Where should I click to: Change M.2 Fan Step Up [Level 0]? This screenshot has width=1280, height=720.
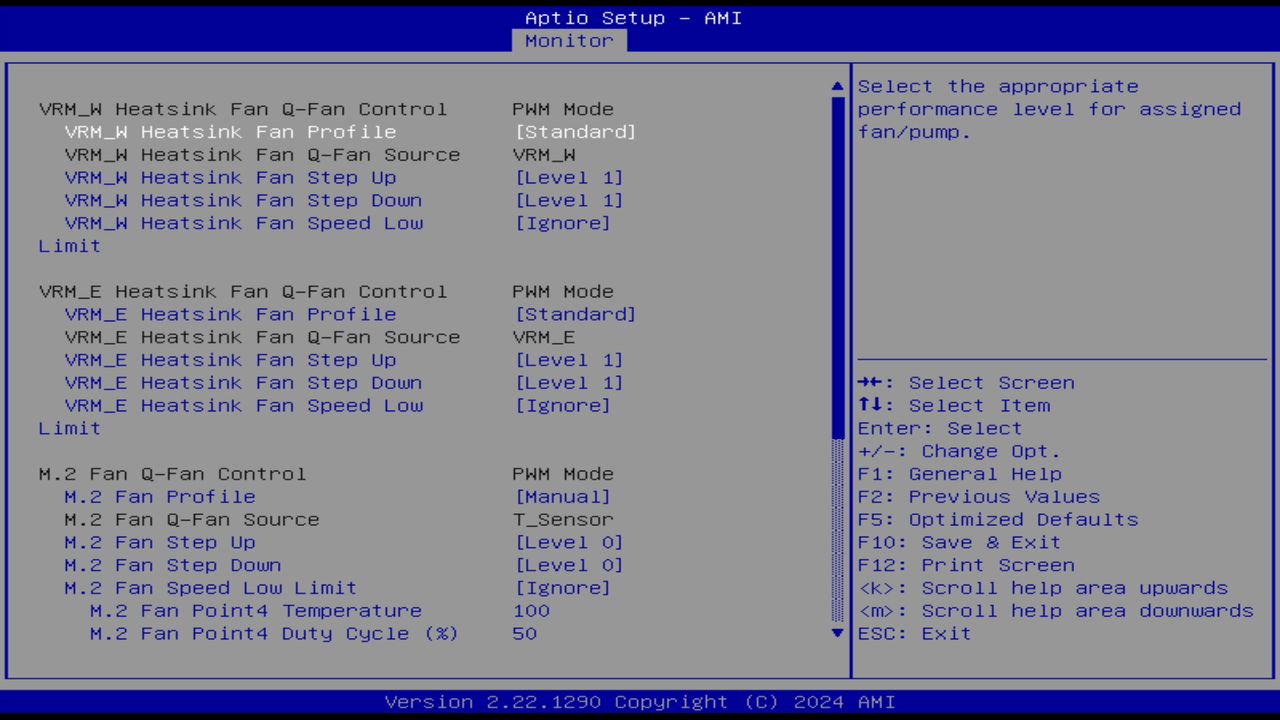[x=569, y=543]
